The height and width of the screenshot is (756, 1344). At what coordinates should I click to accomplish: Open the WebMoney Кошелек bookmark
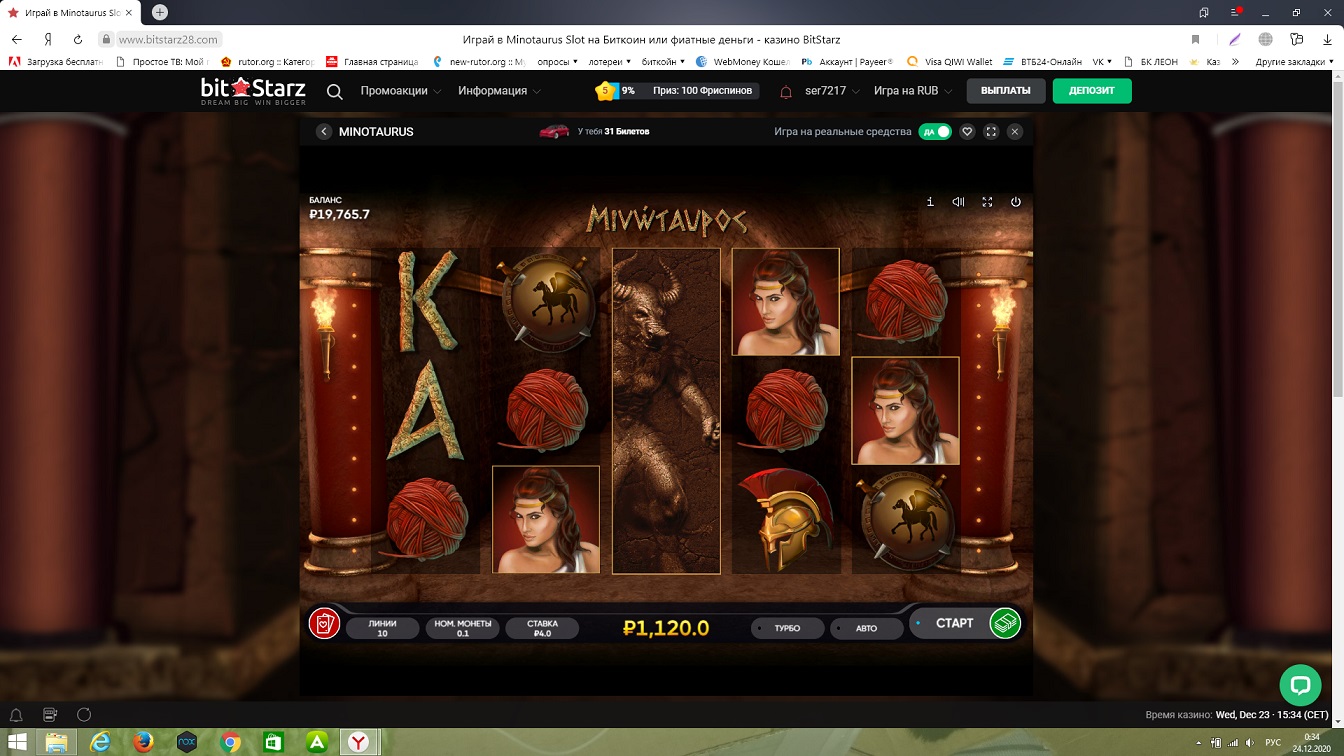coord(742,62)
